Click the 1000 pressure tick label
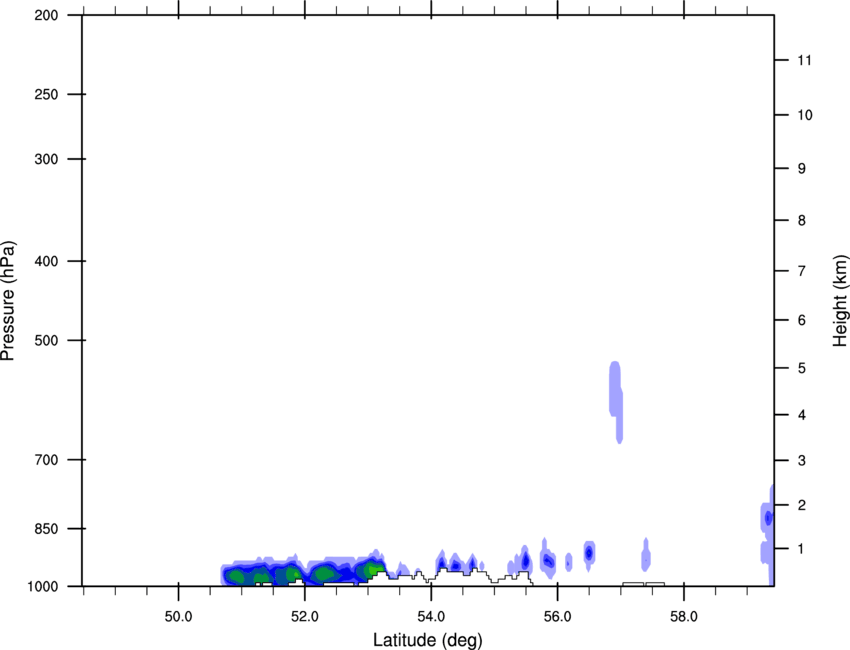This screenshot has width=850, height=650. pos(42,586)
